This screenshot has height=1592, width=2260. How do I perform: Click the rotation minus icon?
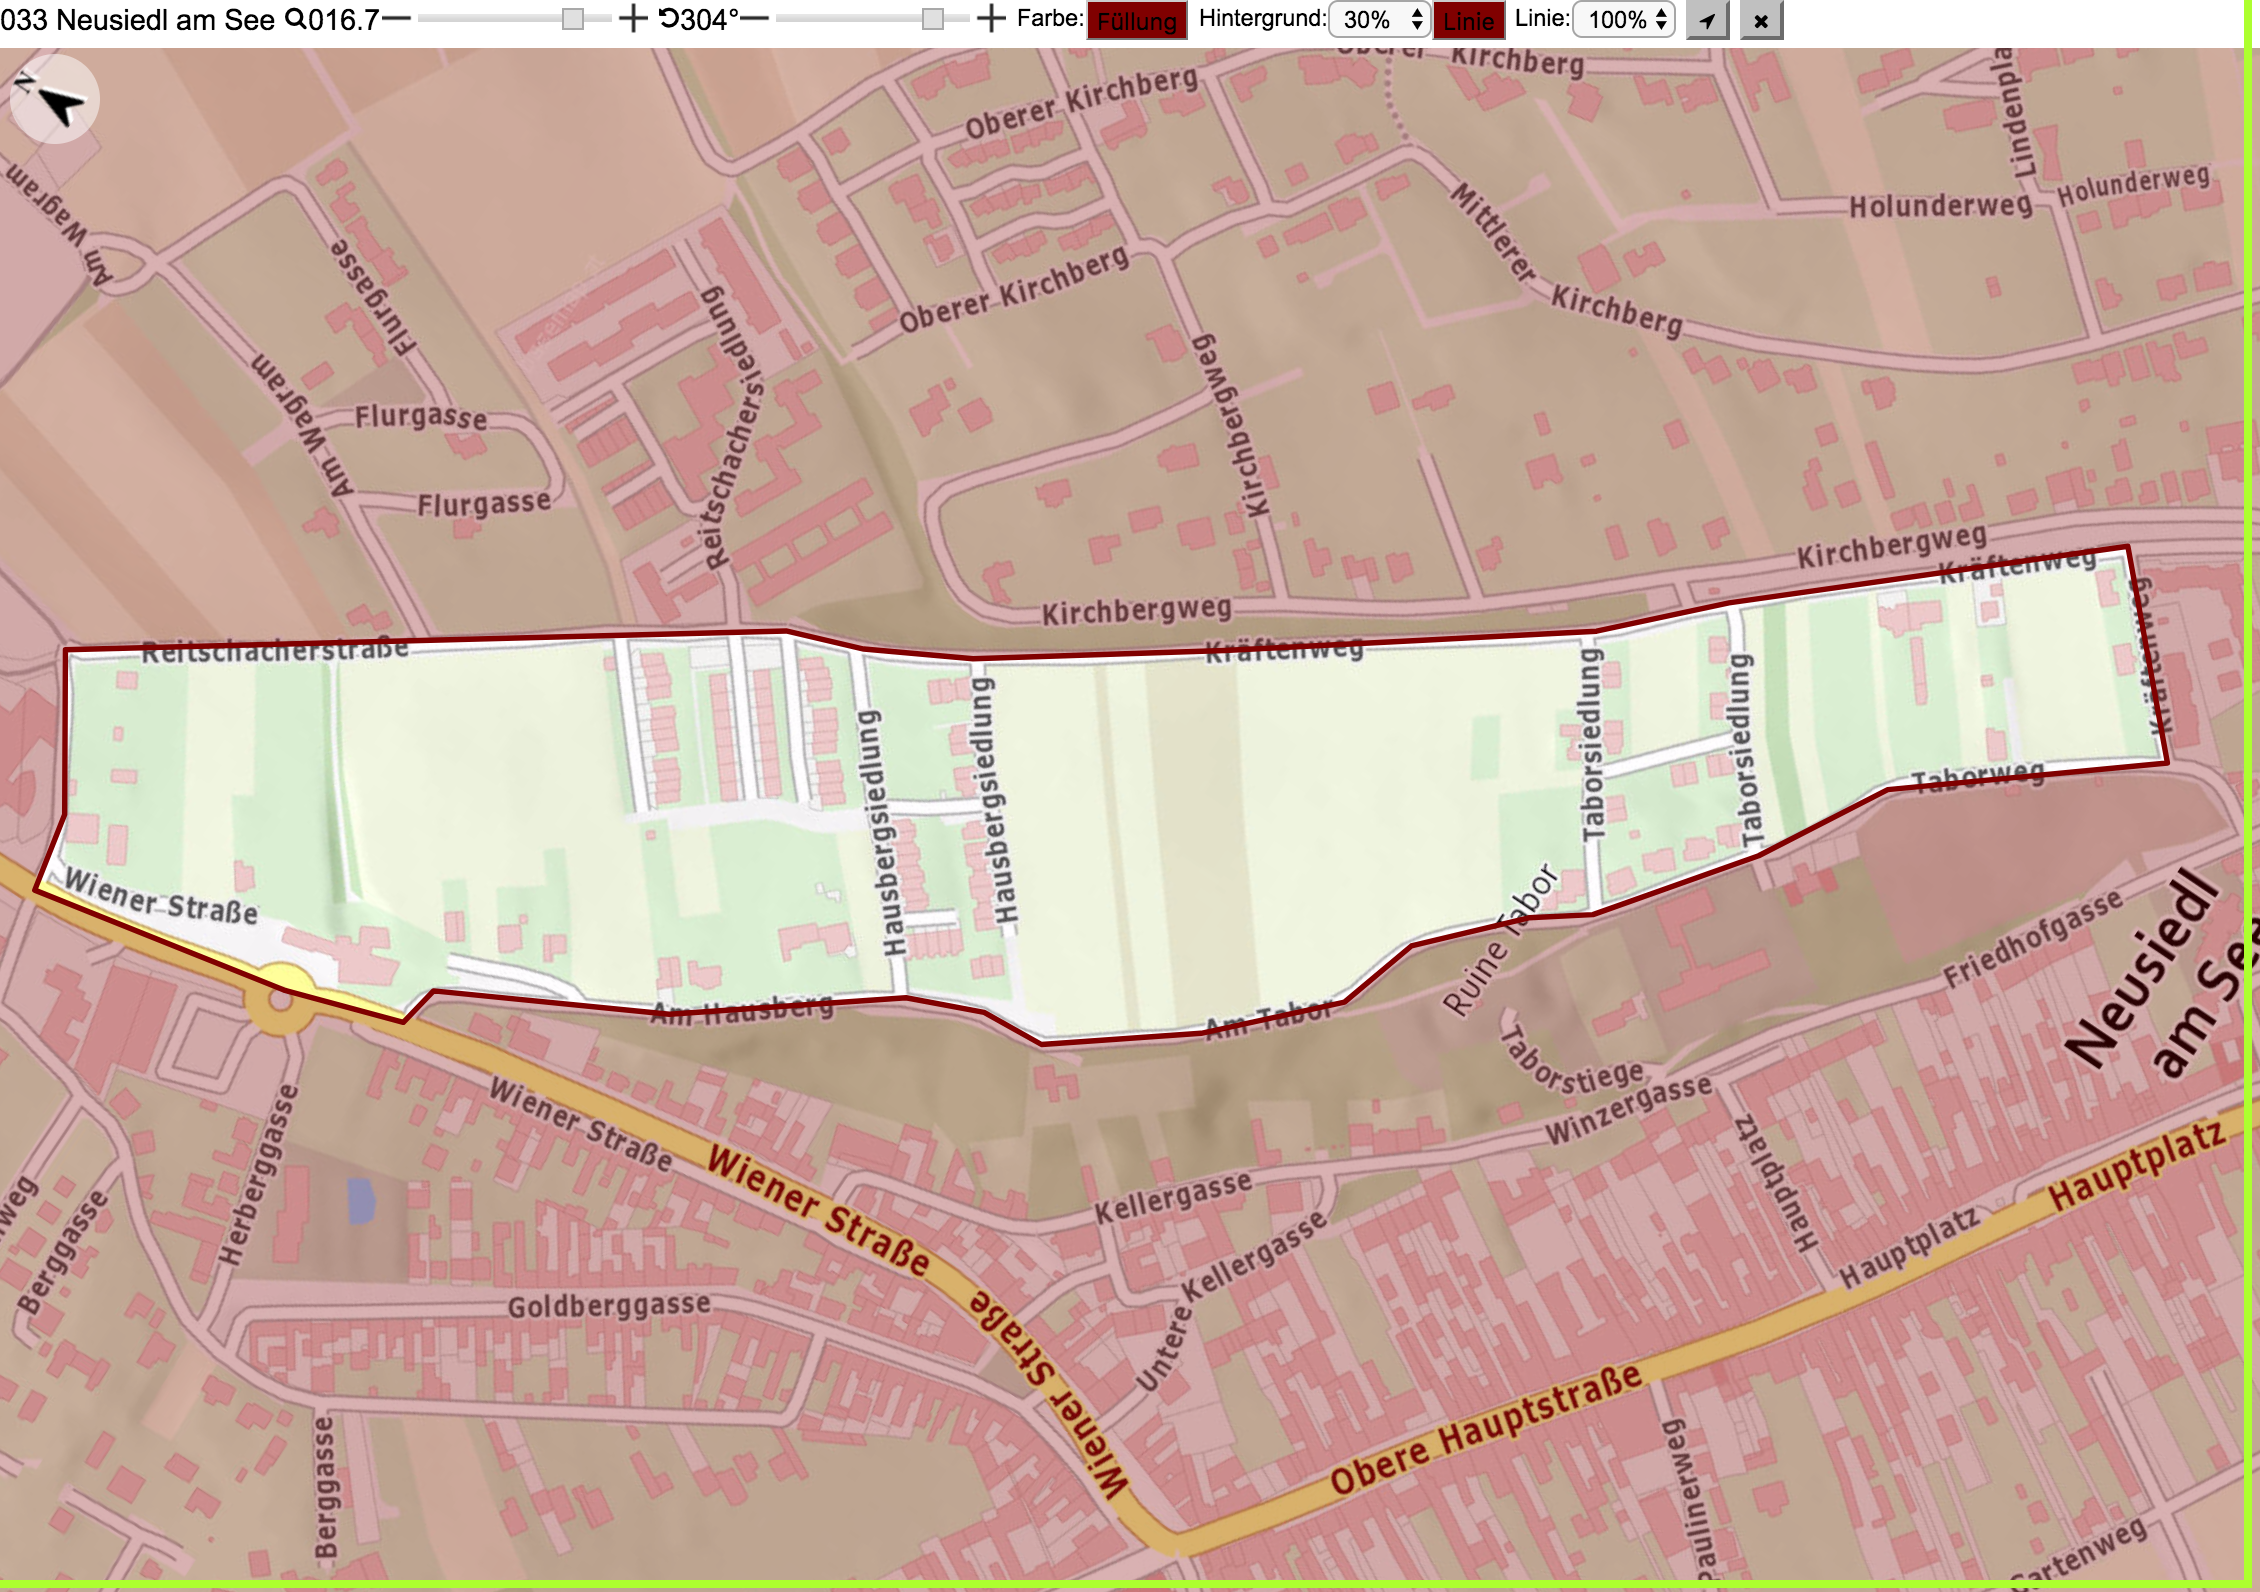pyautogui.click(x=754, y=19)
